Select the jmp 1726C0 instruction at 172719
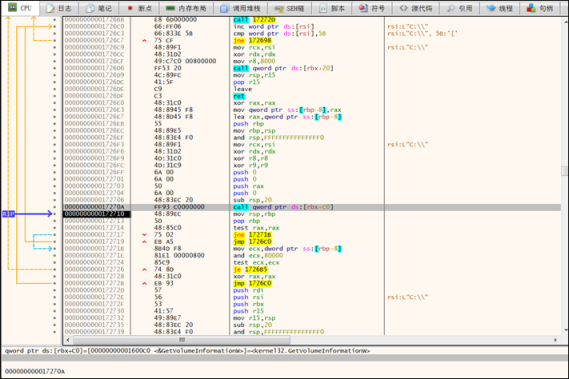 253,241
